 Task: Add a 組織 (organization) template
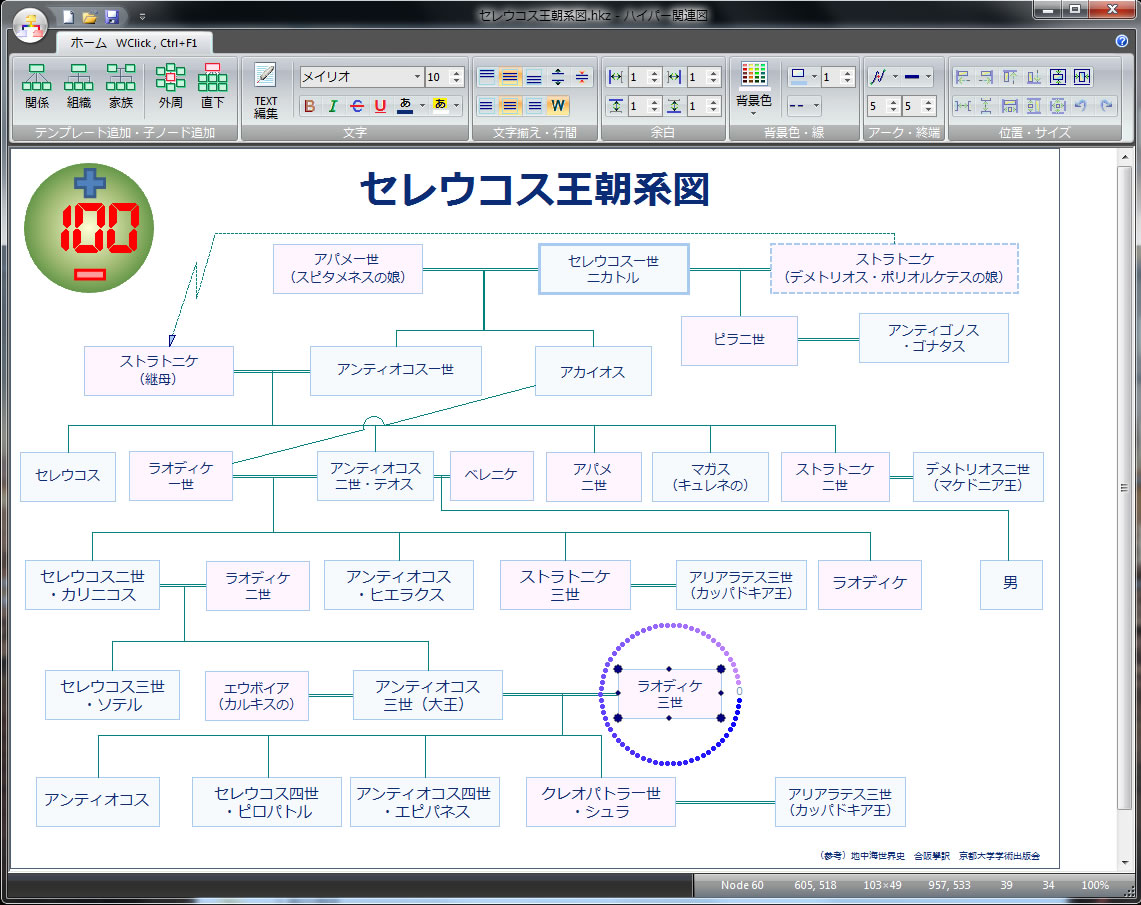click(79, 85)
